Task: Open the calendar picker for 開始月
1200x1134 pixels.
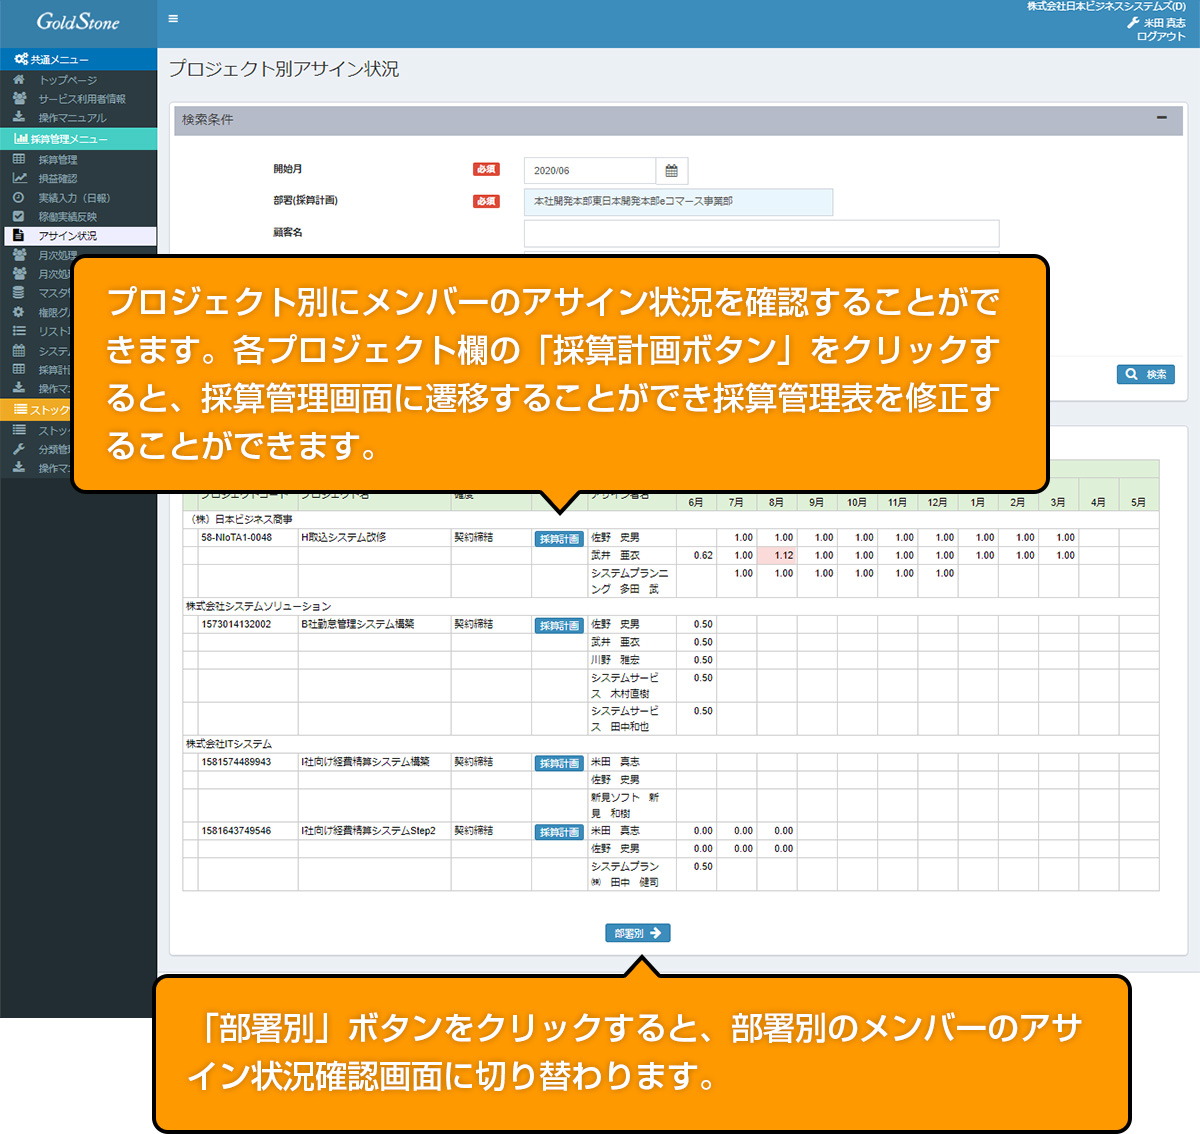Action: 672,171
